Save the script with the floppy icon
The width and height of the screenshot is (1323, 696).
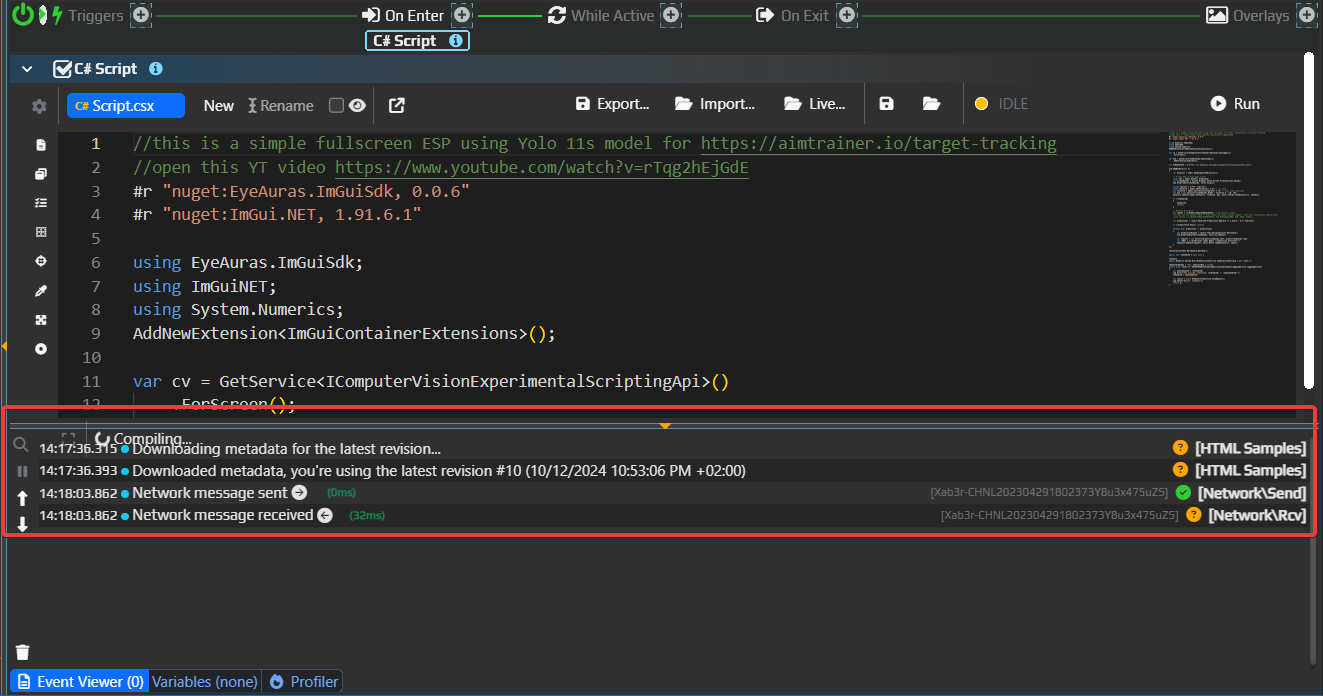pyautogui.click(x=886, y=104)
